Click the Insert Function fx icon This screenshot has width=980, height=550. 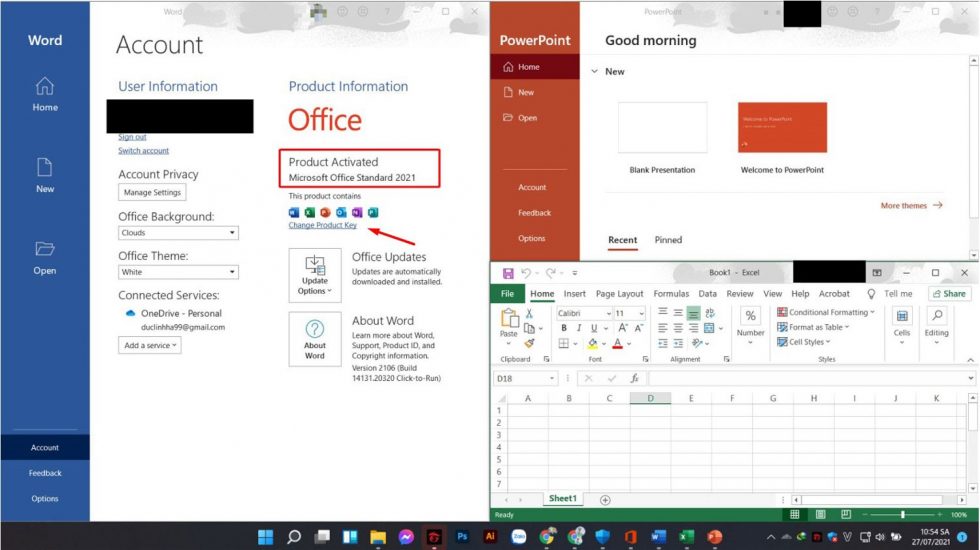pos(634,379)
